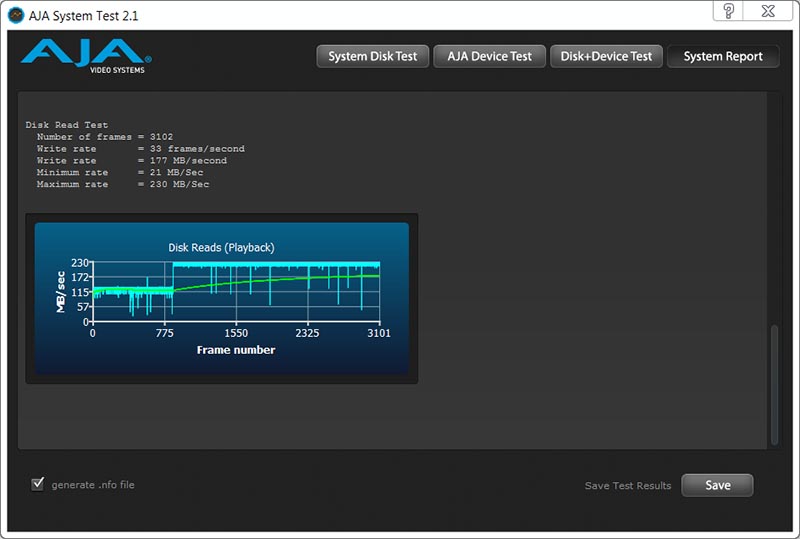Screen dimensions: 800x539
Task: Click the Disk Reads (Playback) graph
Action: [221, 299]
